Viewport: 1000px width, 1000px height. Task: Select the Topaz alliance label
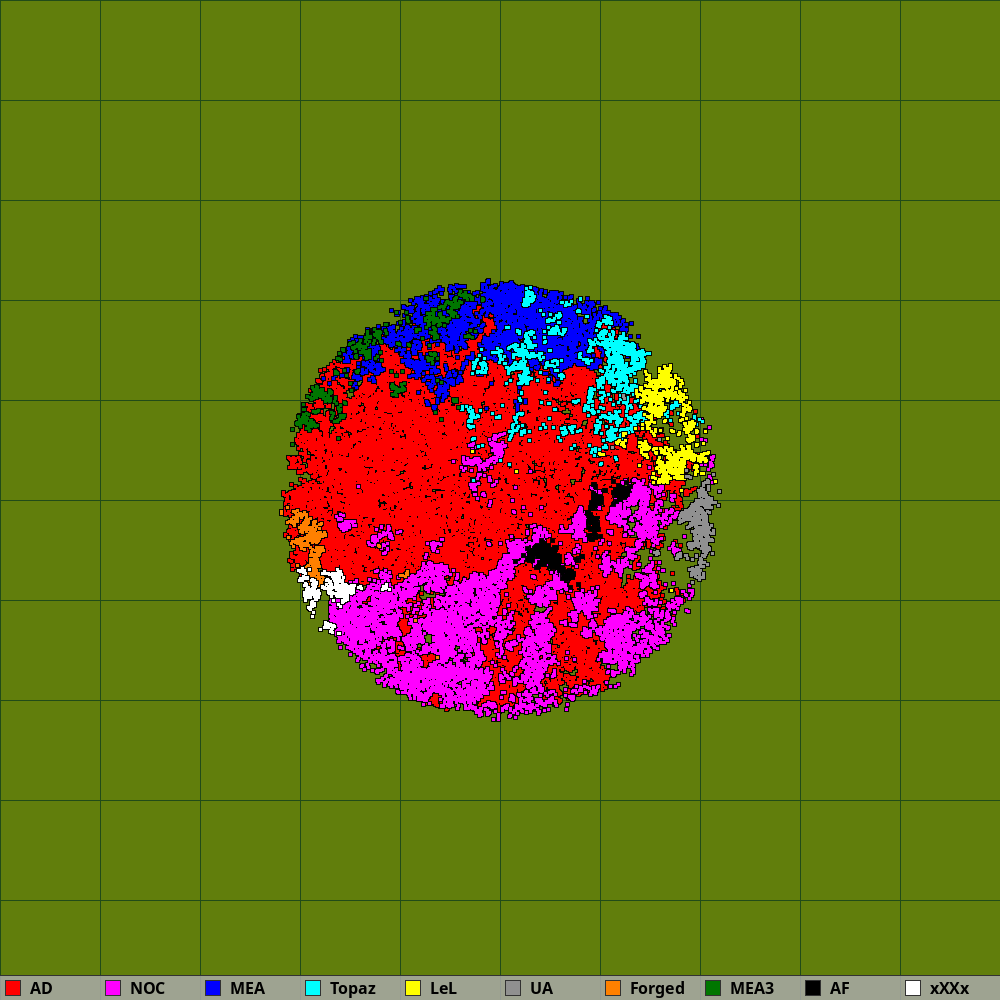(353, 989)
